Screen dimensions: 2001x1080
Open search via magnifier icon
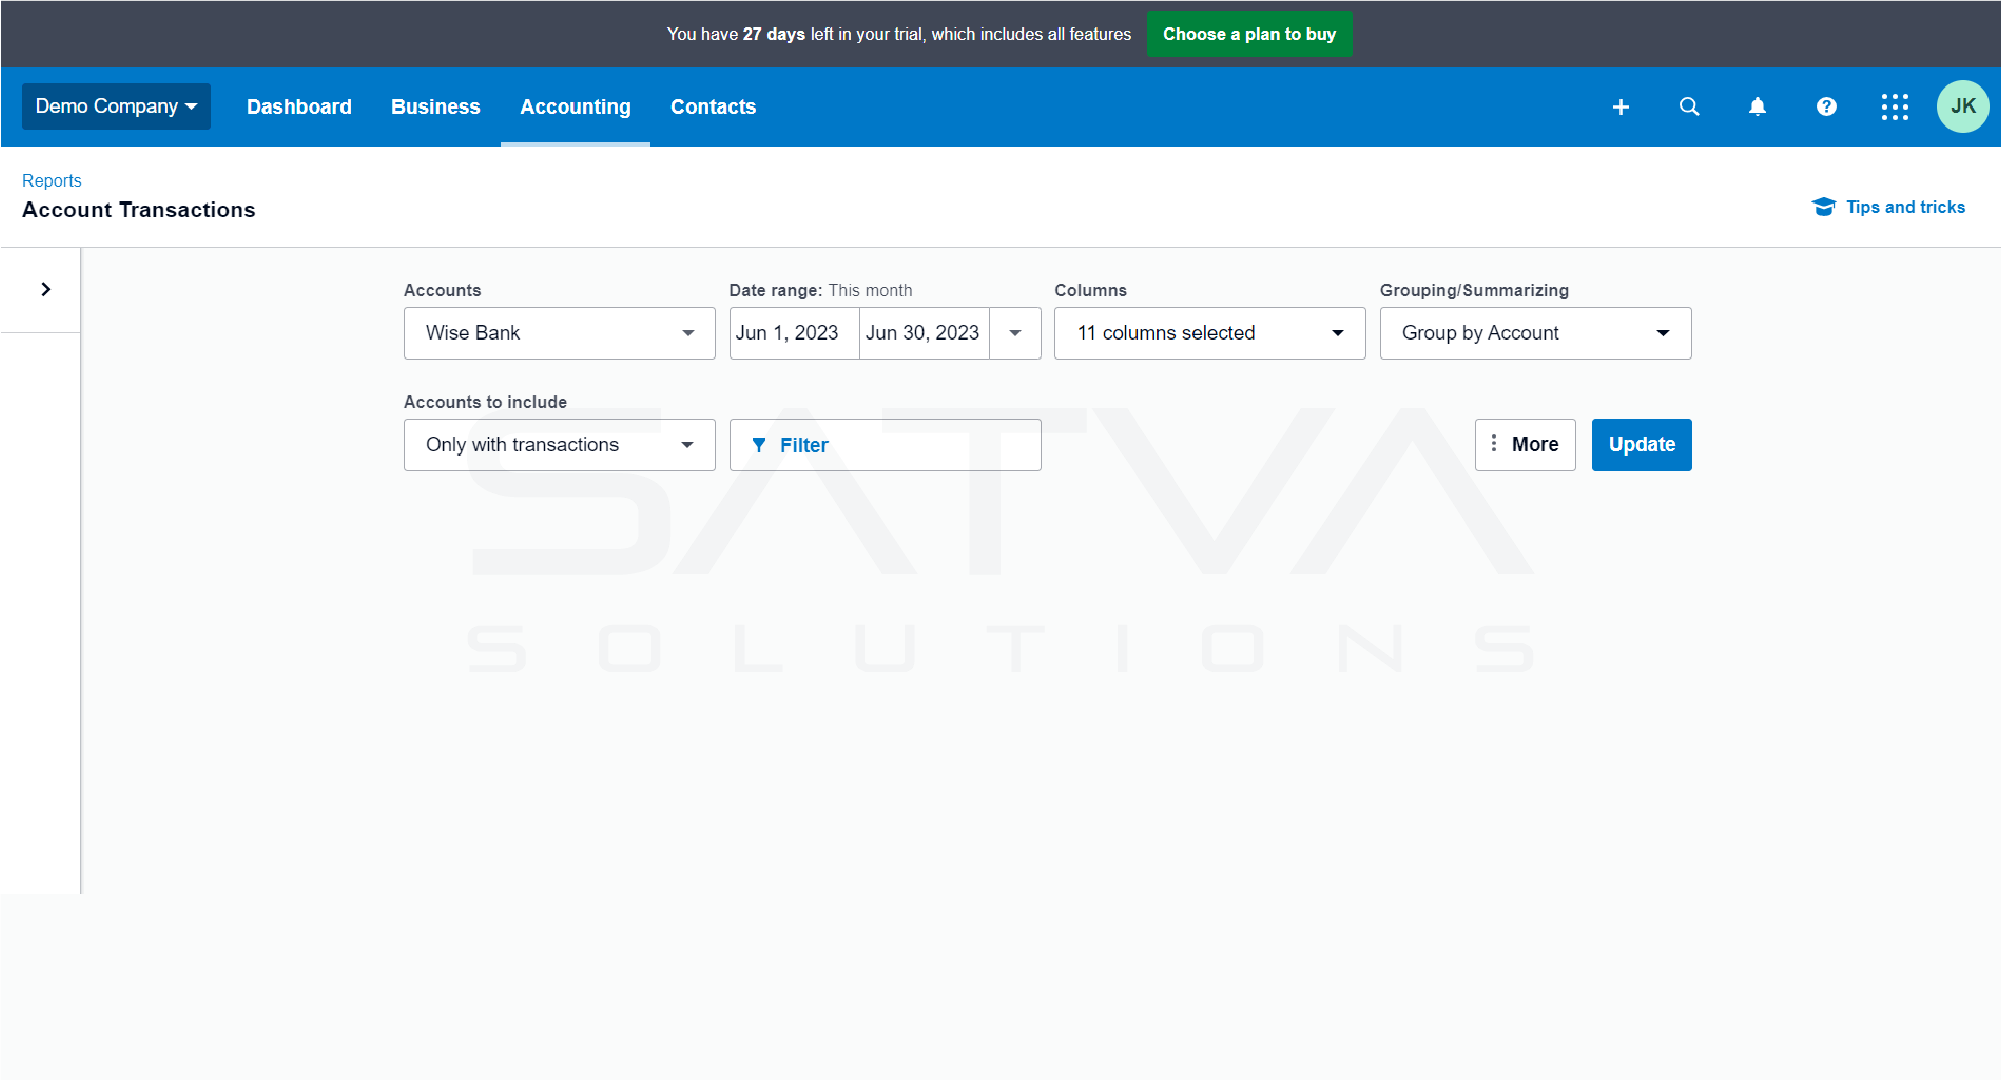coord(1689,107)
